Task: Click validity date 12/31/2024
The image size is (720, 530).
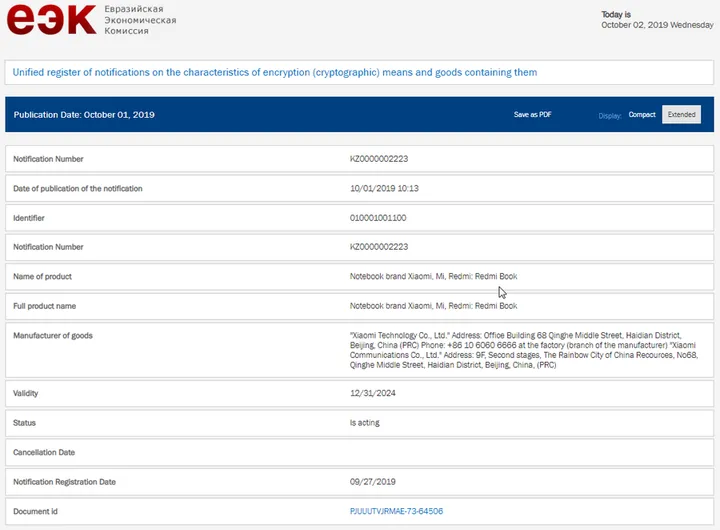Action: pyautogui.click(x=372, y=393)
